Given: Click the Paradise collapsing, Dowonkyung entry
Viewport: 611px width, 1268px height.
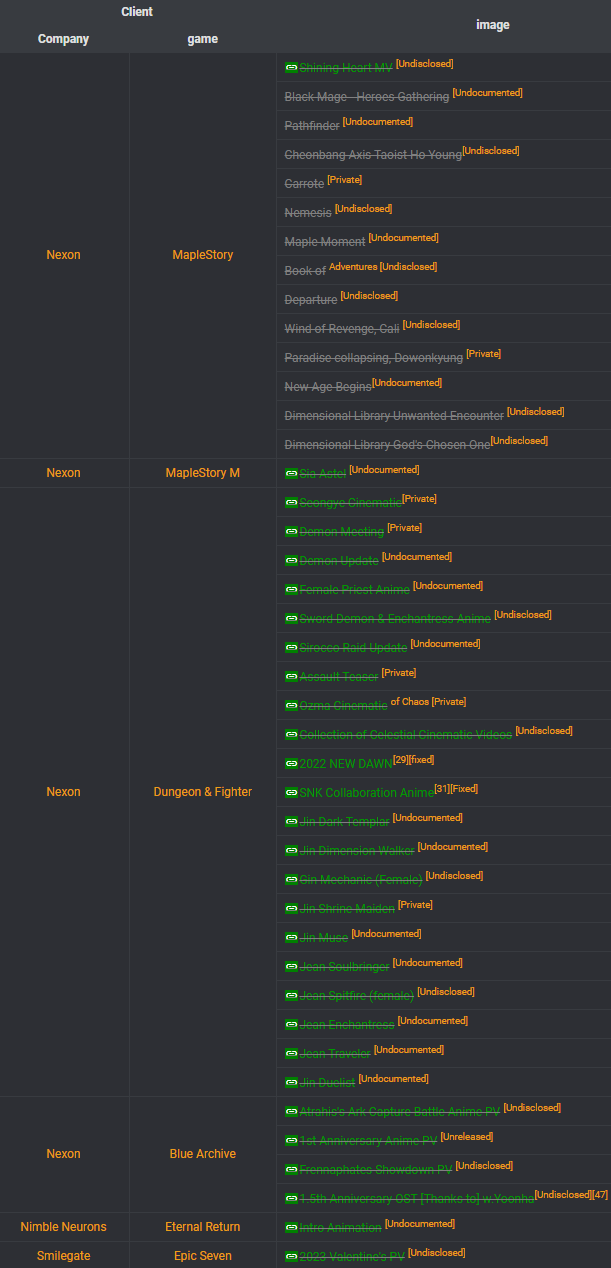Looking at the screenshot, I should point(374,358).
